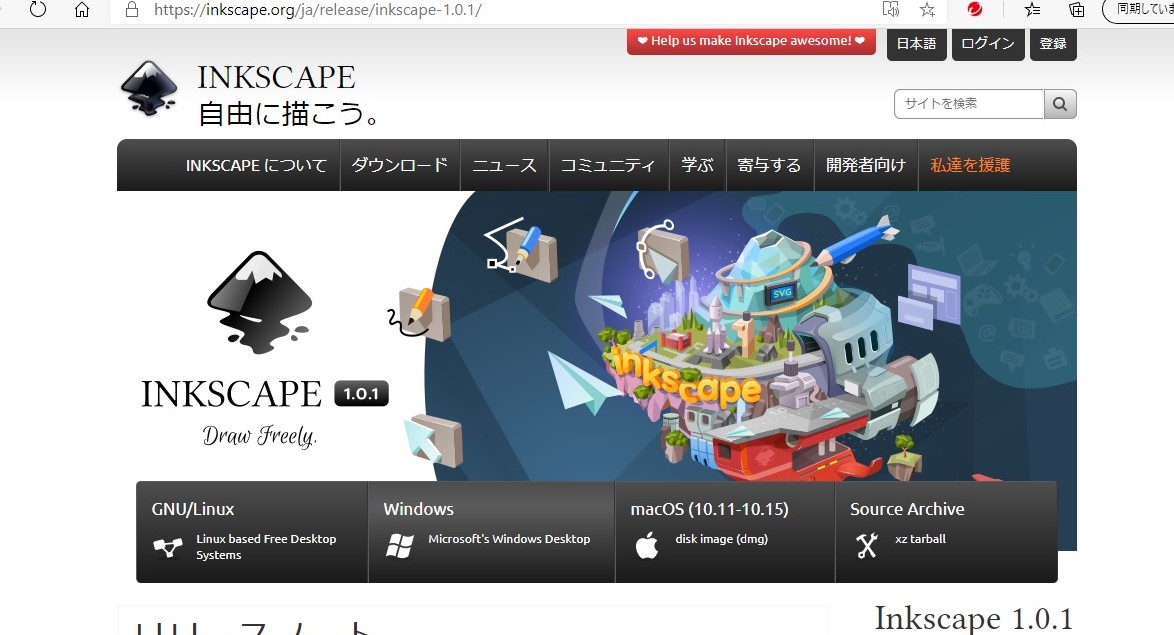
Task: Click the Source Archive tools icon
Action: coord(867,546)
